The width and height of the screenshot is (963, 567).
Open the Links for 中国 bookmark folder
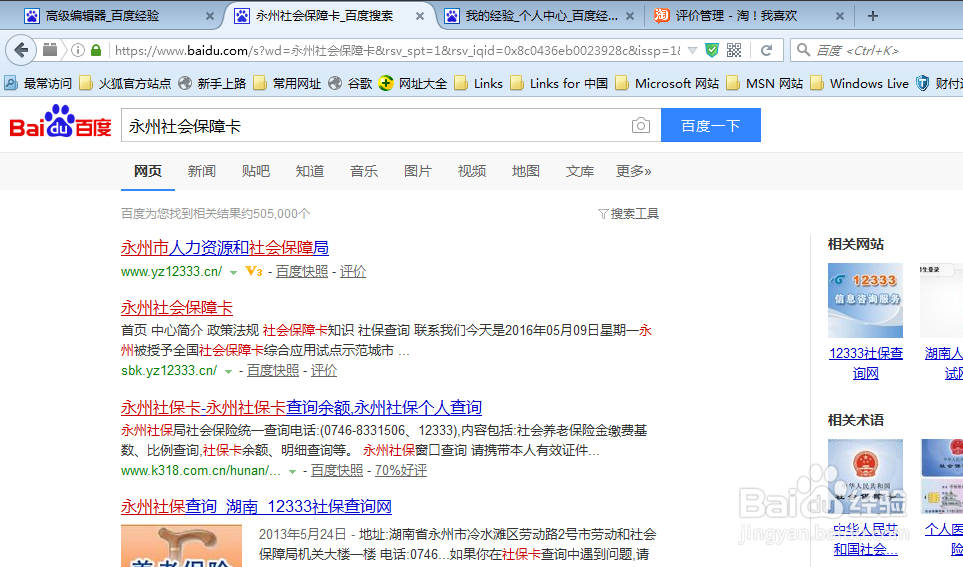pyautogui.click(x=559, y=84)
